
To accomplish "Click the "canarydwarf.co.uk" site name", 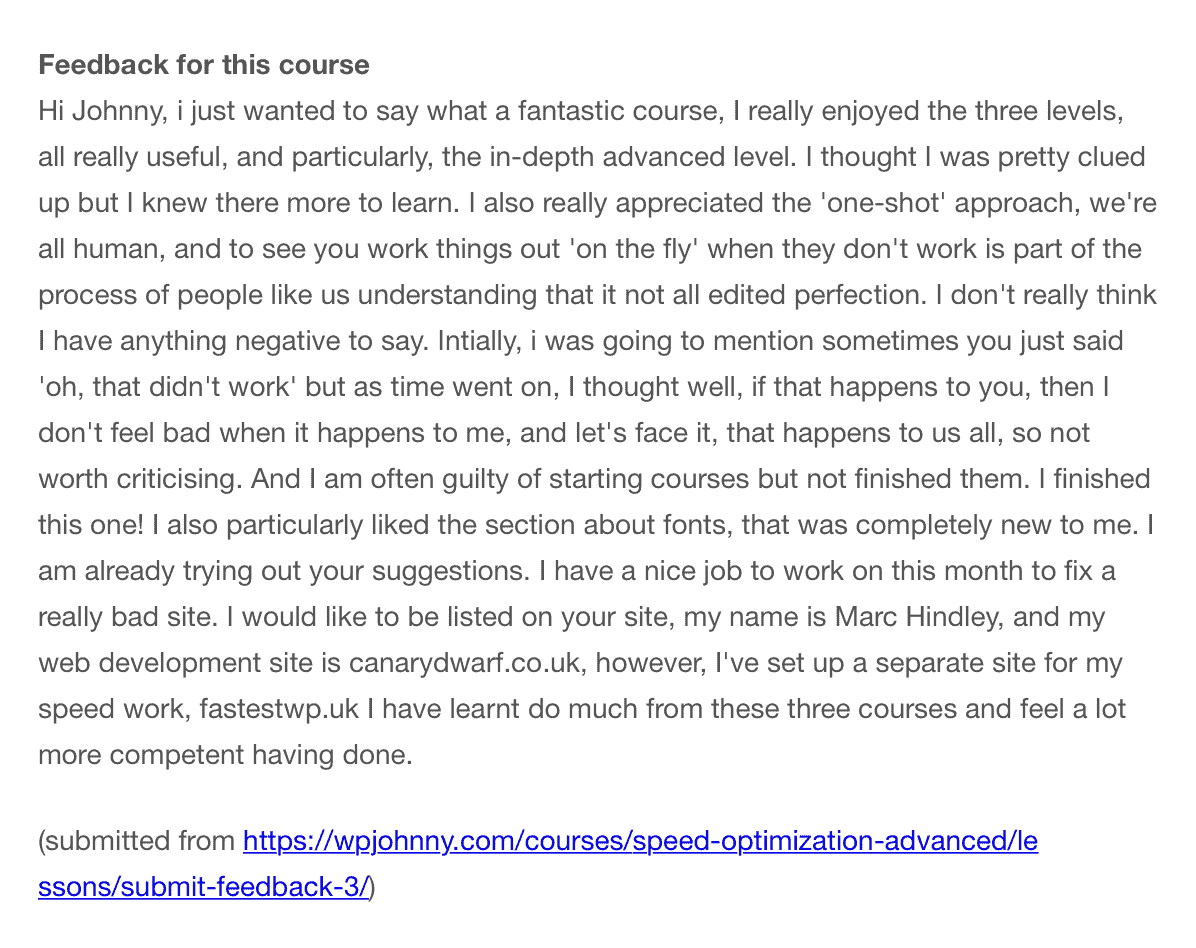I will (464, 663).
